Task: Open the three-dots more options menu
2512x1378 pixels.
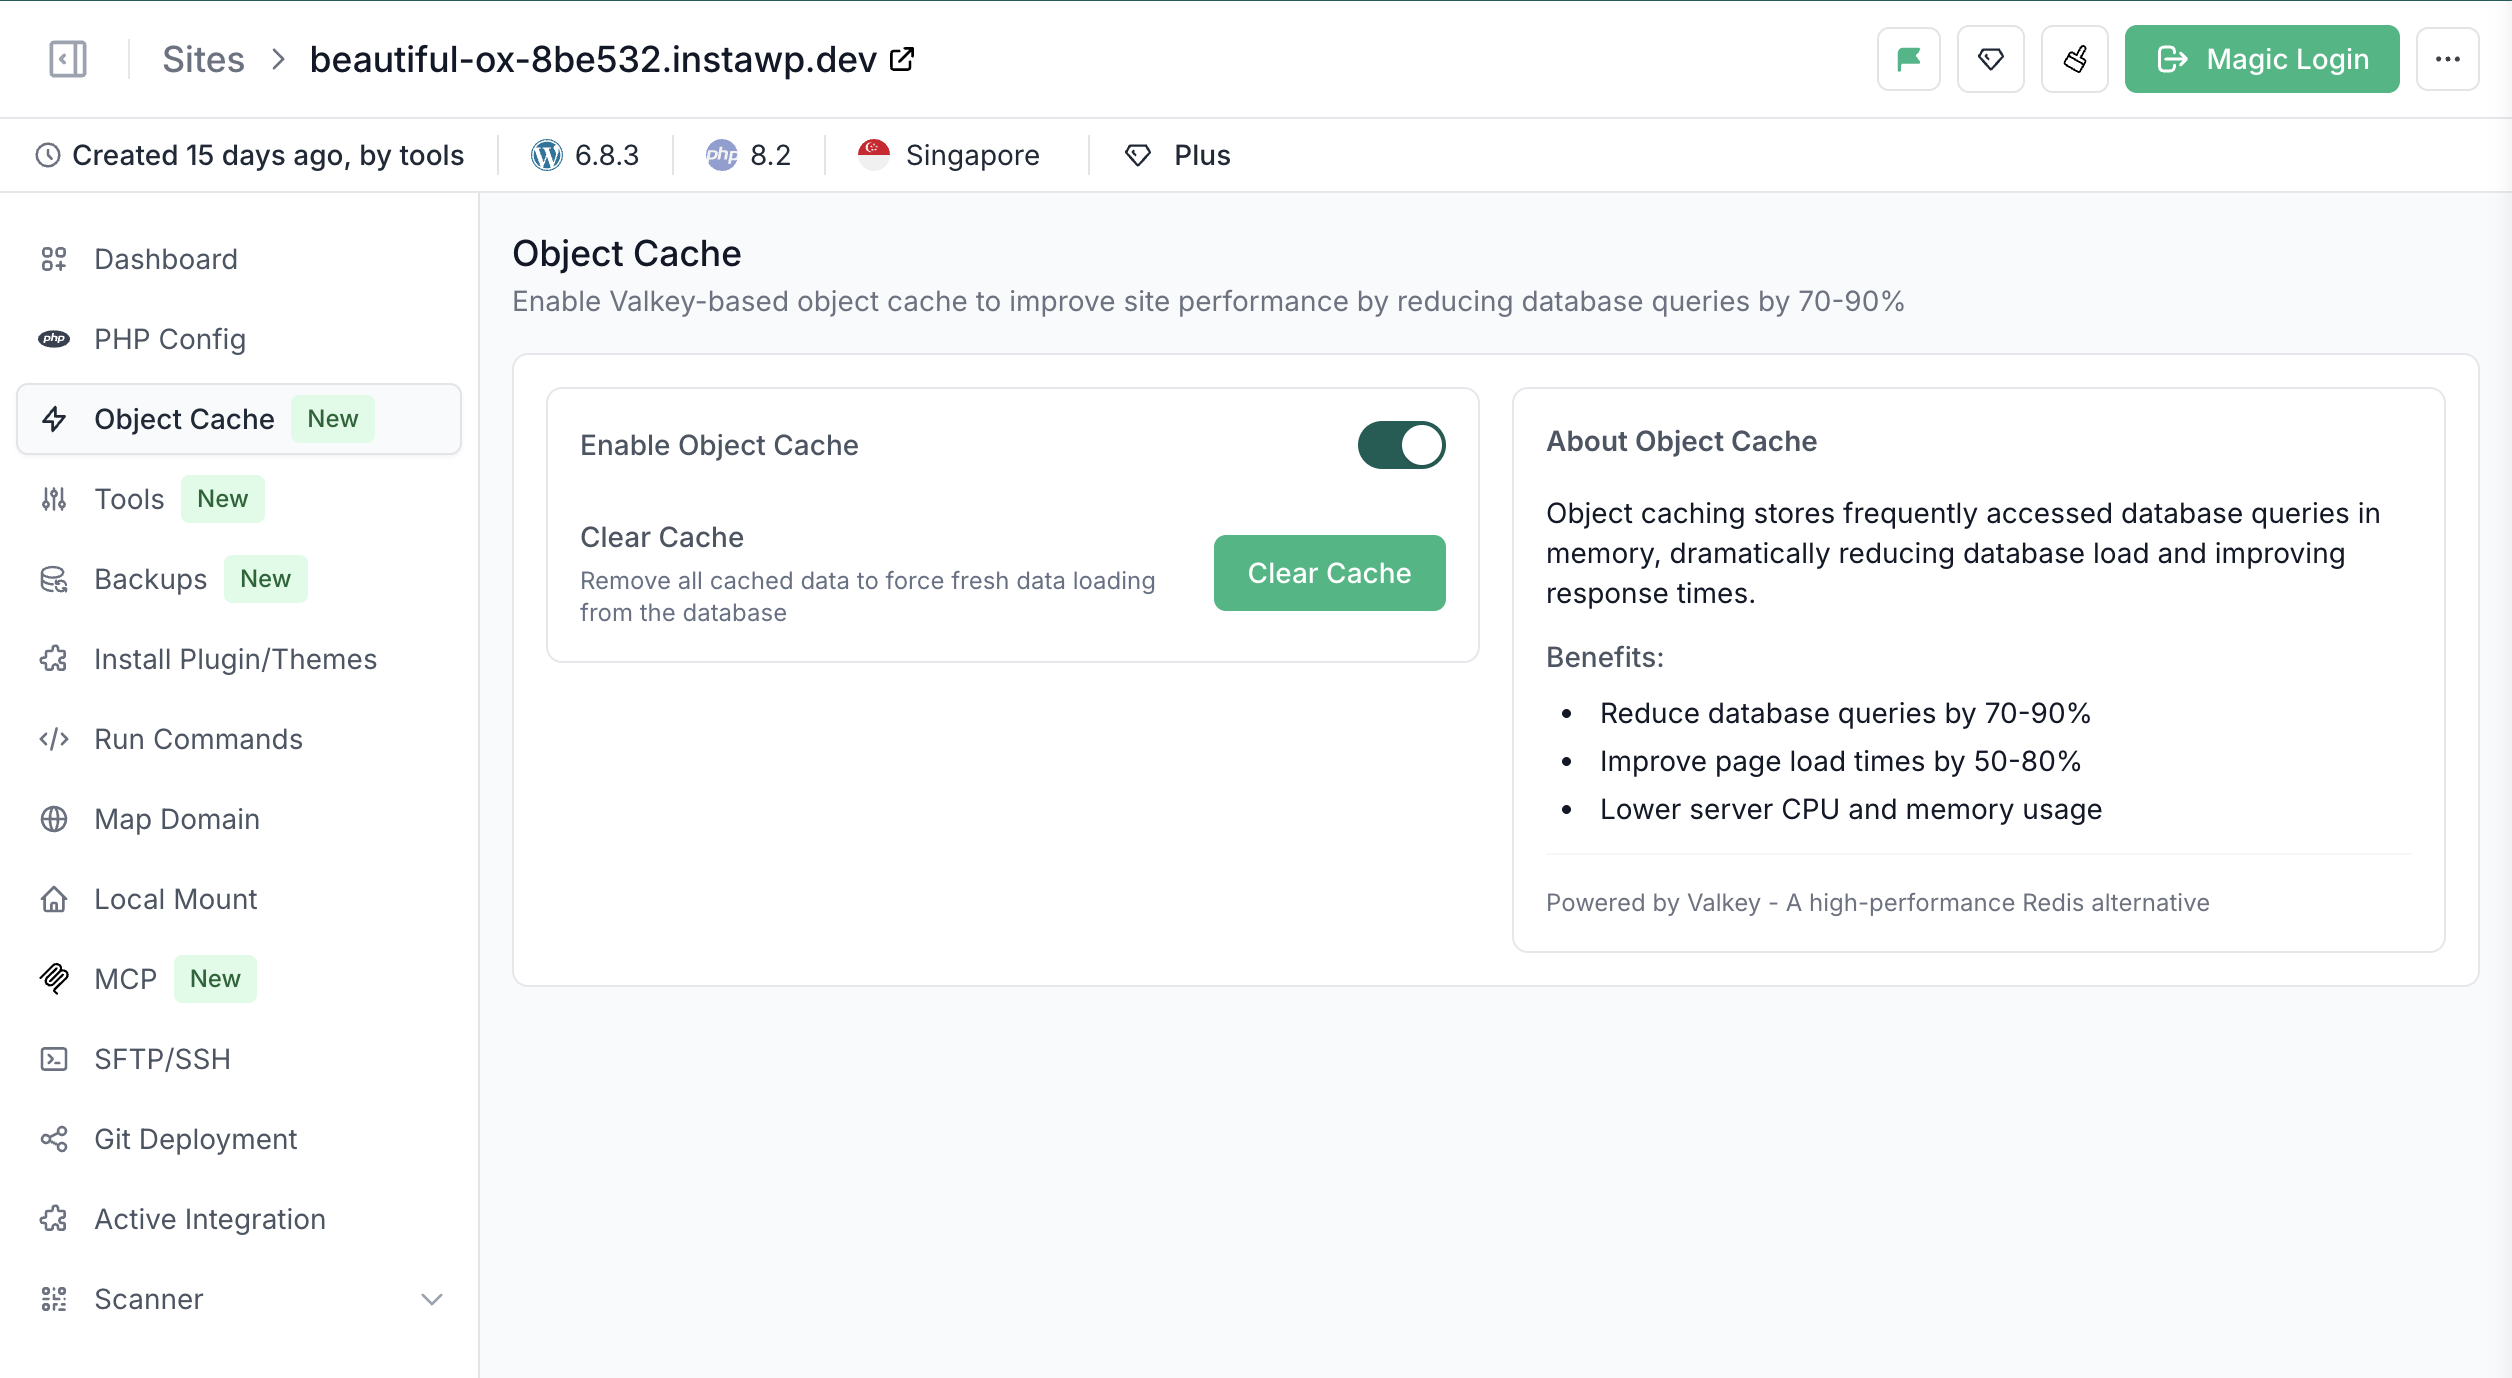Action: pos(2447,59)
